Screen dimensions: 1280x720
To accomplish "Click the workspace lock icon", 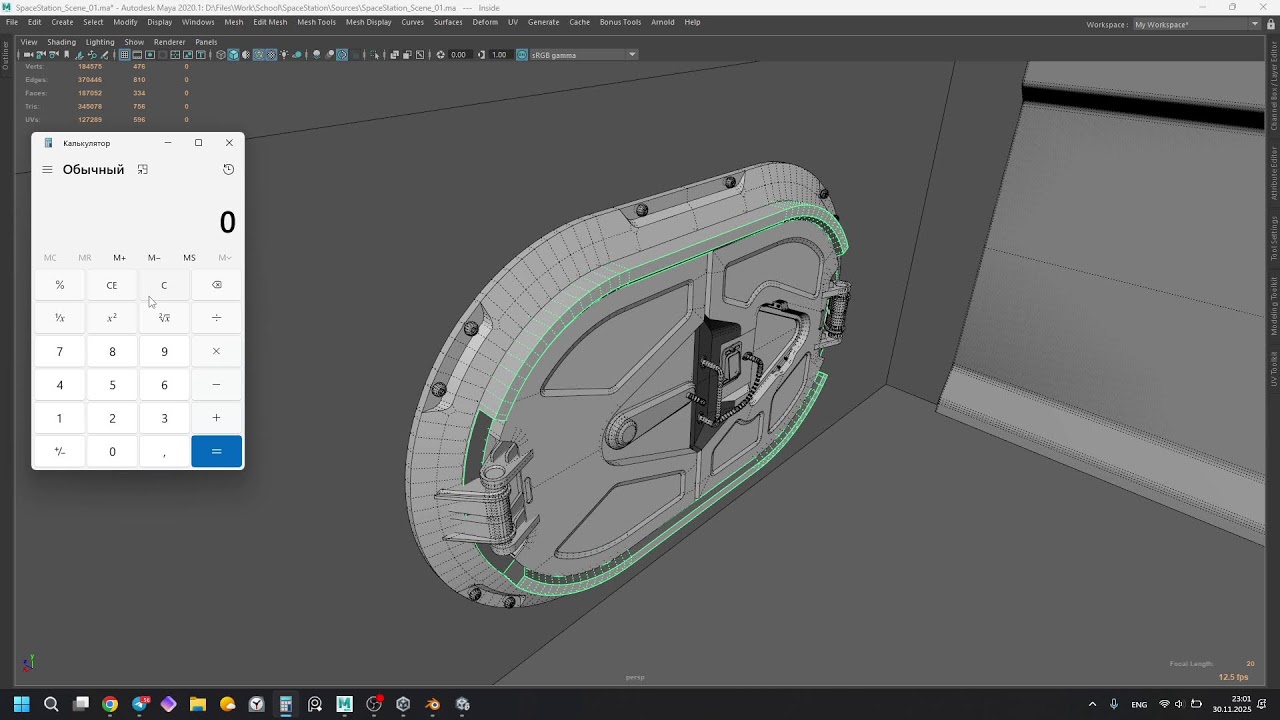I will 1270,24.
